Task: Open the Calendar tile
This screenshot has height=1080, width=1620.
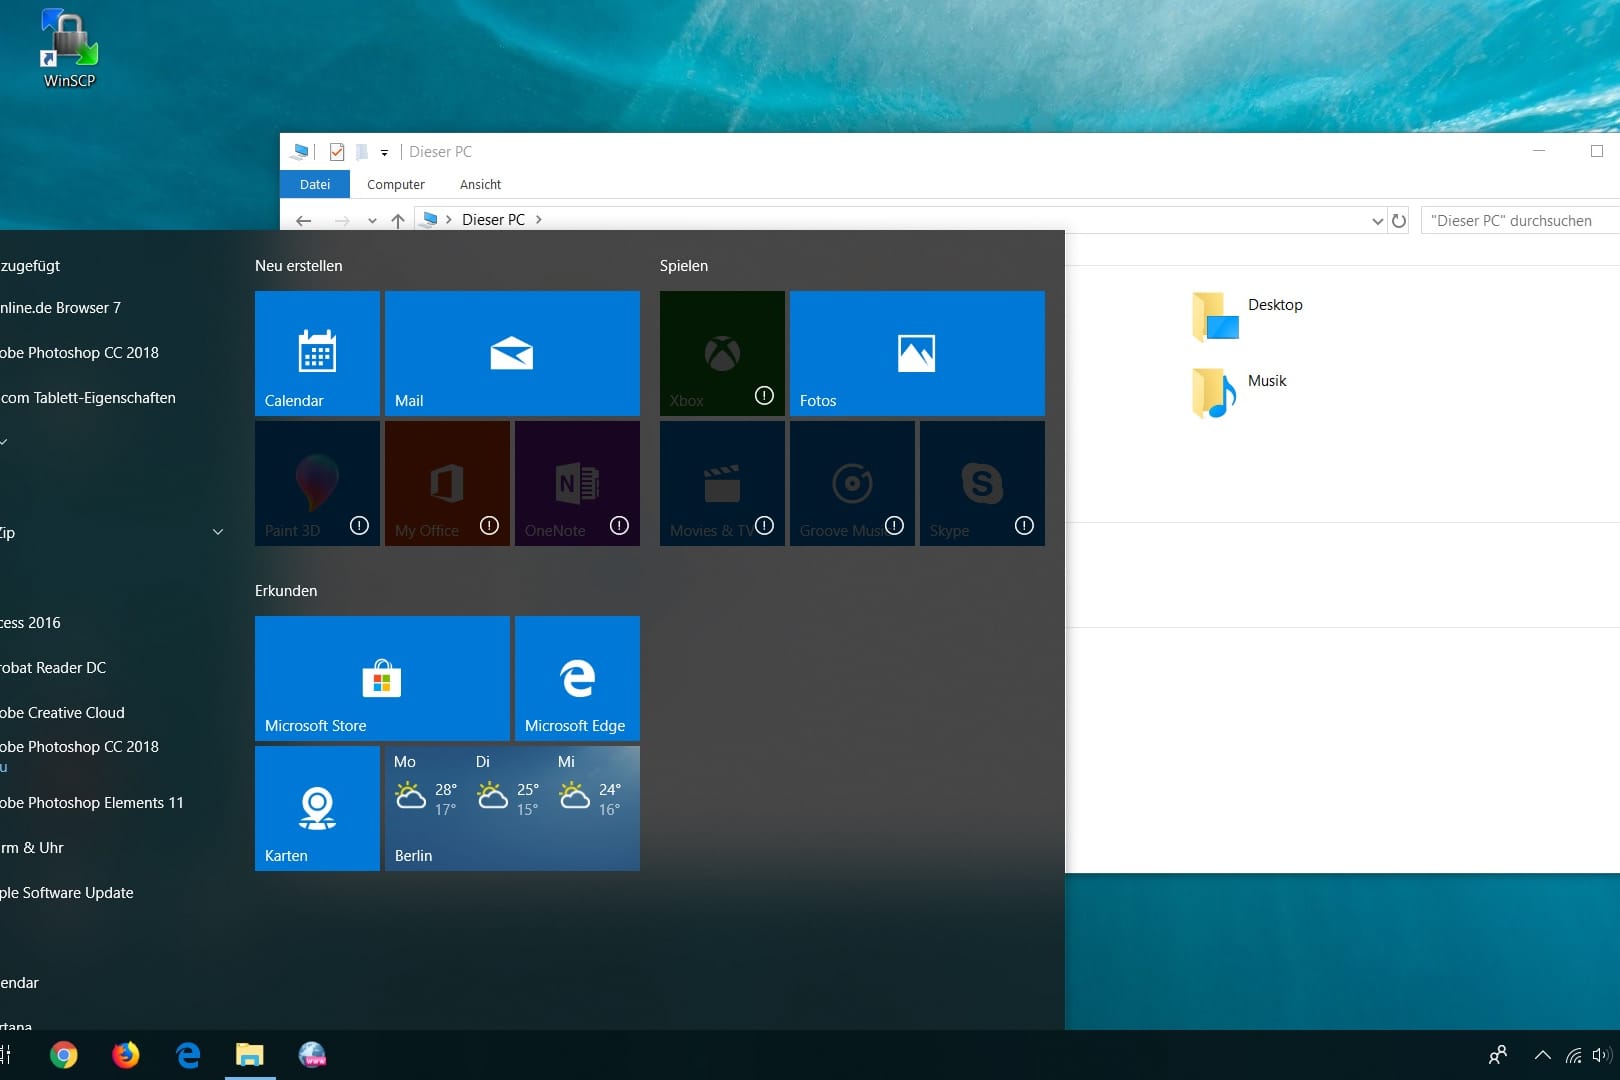Action: (317, 353)
